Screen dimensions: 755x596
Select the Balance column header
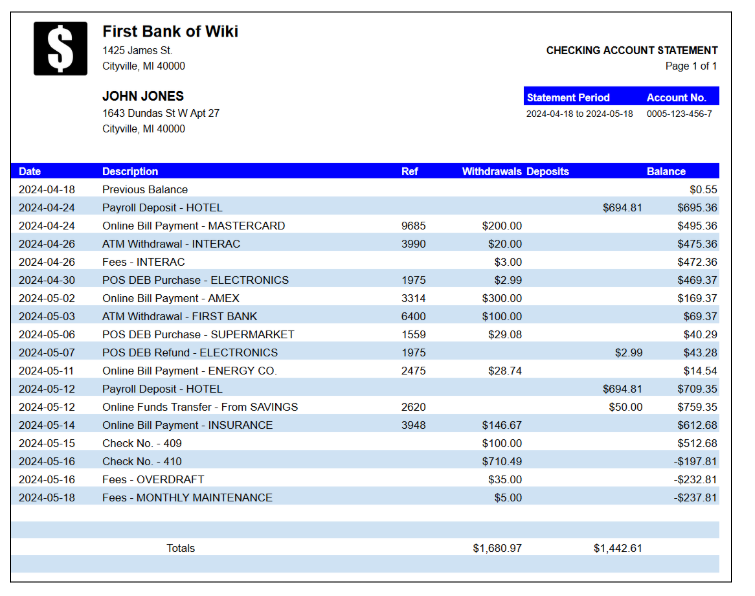(x=666, y=171)
